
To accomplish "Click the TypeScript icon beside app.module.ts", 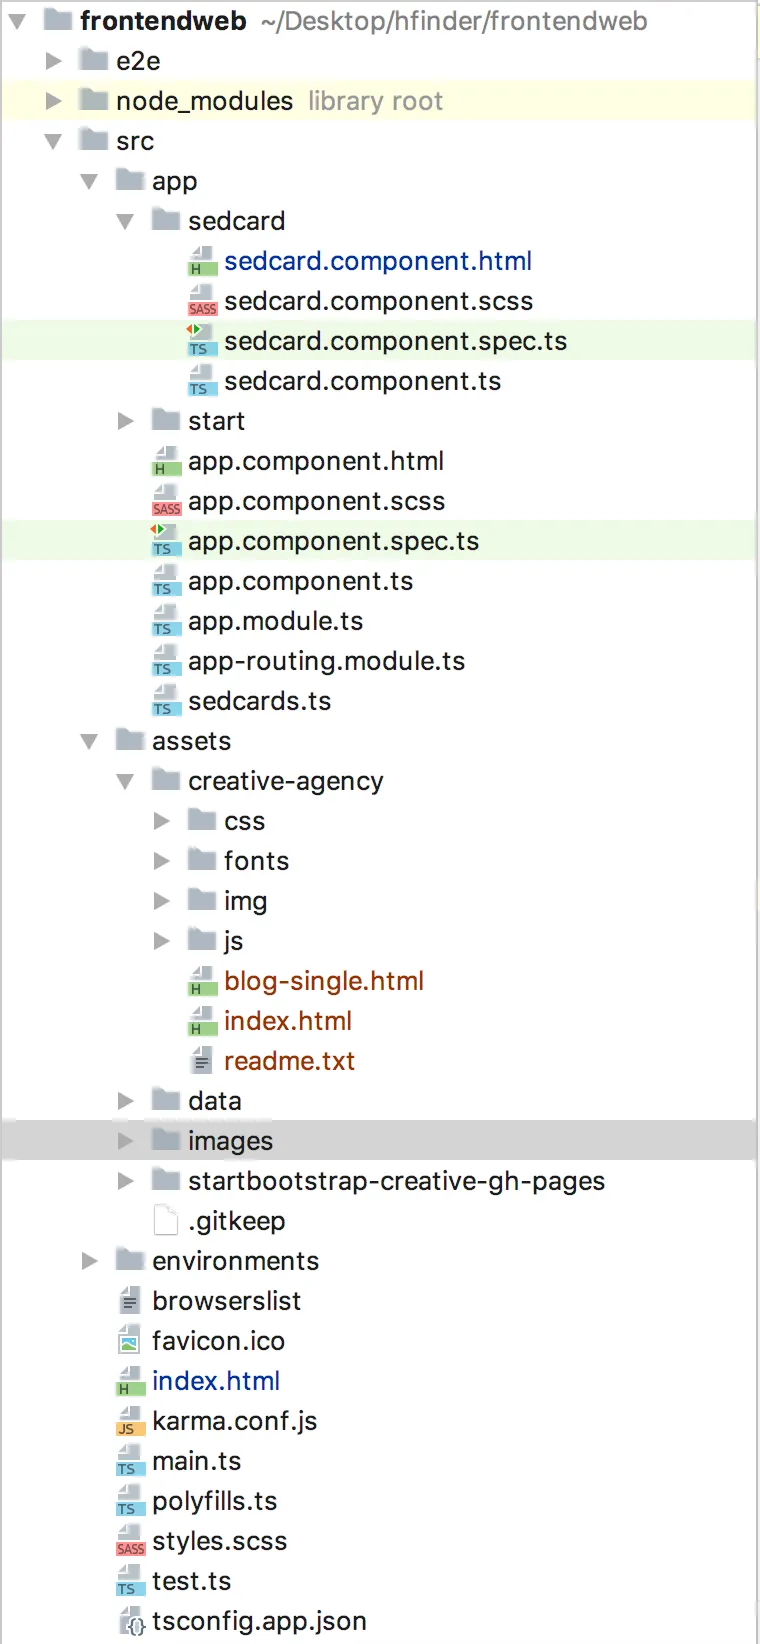I will [x=166, y=622].
